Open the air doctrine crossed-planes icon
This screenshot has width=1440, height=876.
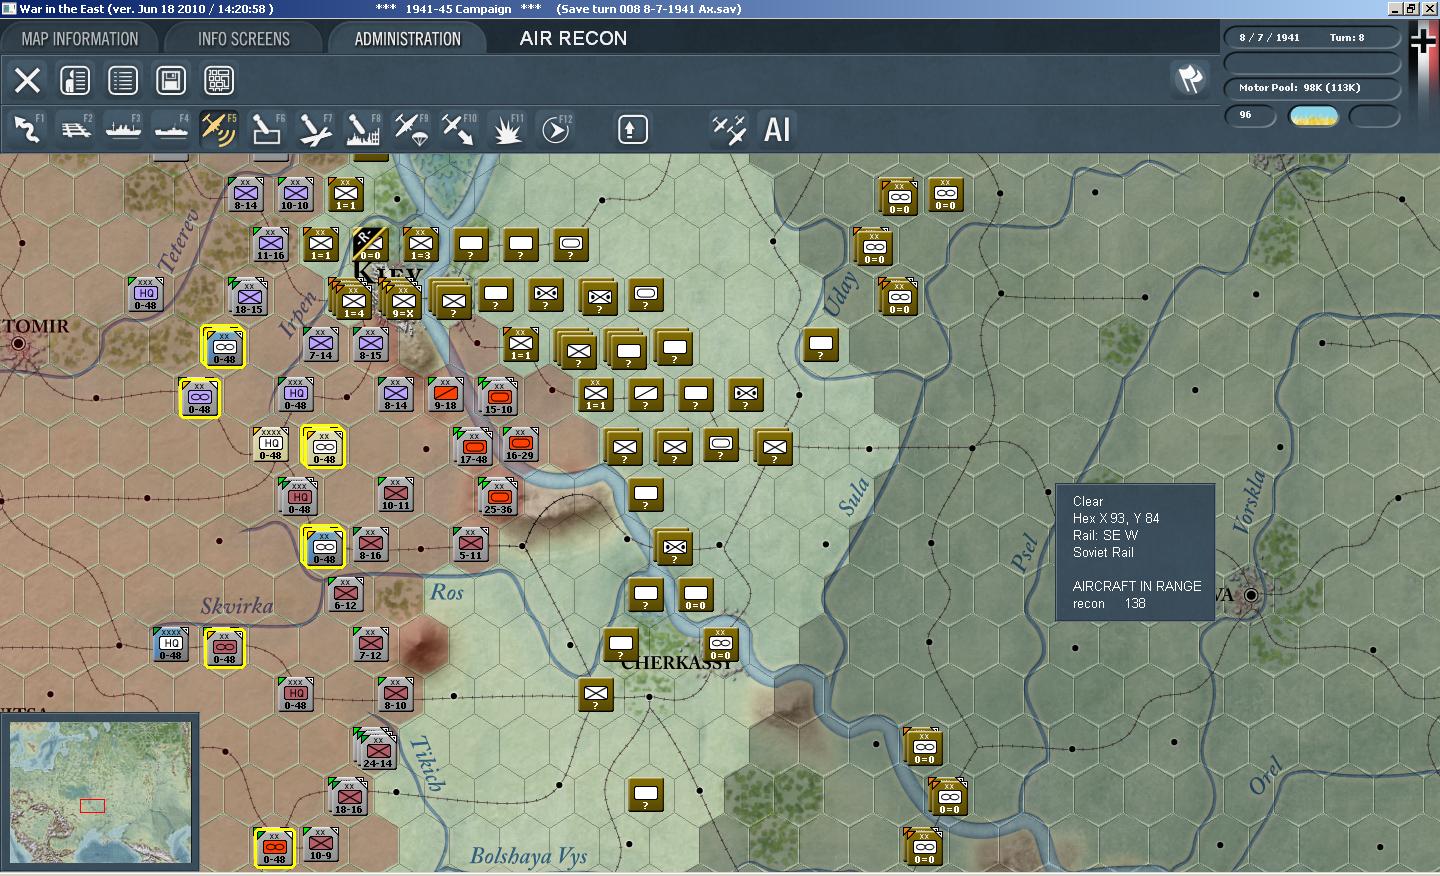tap(729, 129)
